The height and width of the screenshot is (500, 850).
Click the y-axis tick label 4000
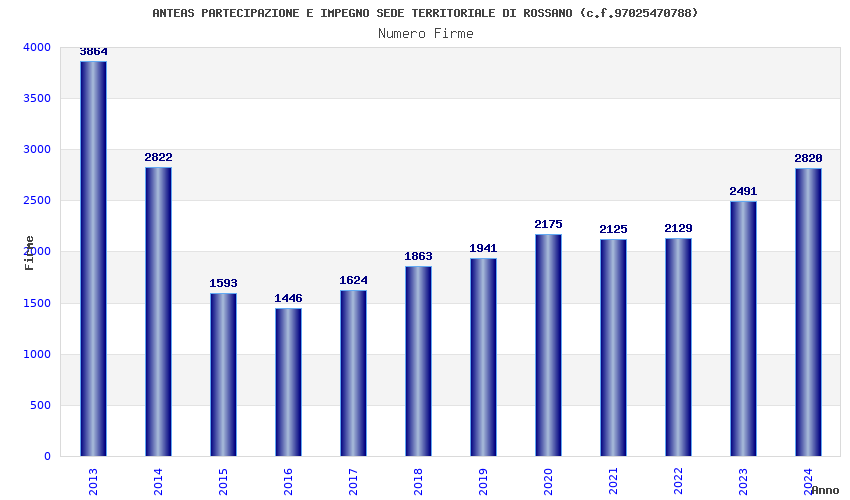pyautogui.click(x=37, y=48)
